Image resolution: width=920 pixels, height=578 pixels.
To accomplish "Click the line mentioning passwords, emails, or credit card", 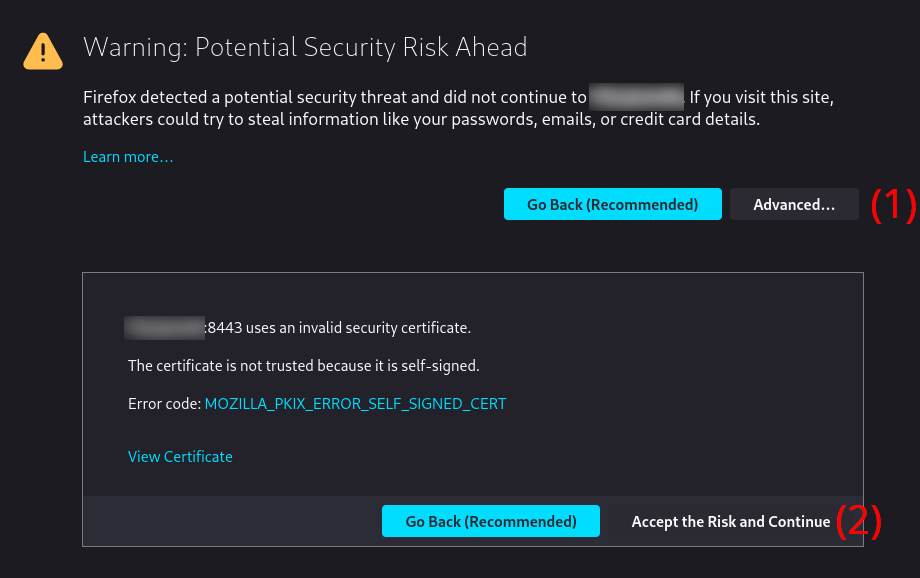I will coord(421,120).
